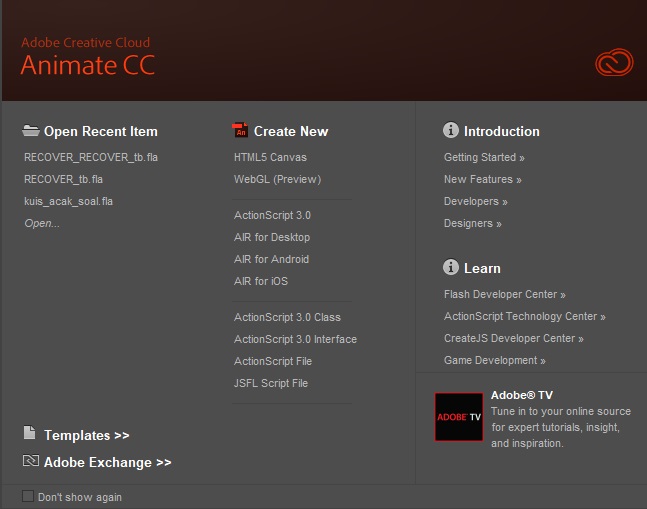Click the Create New heading
This screenshot has height=509, width=647.
(291, 131)
